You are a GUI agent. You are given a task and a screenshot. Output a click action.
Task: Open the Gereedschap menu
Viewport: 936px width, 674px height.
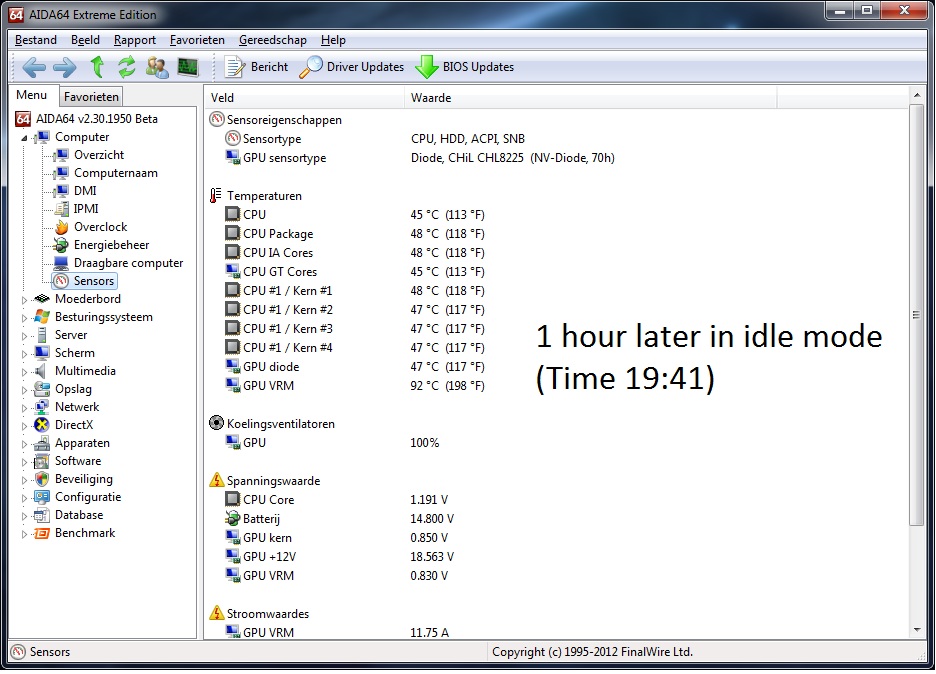pos(273,40)
